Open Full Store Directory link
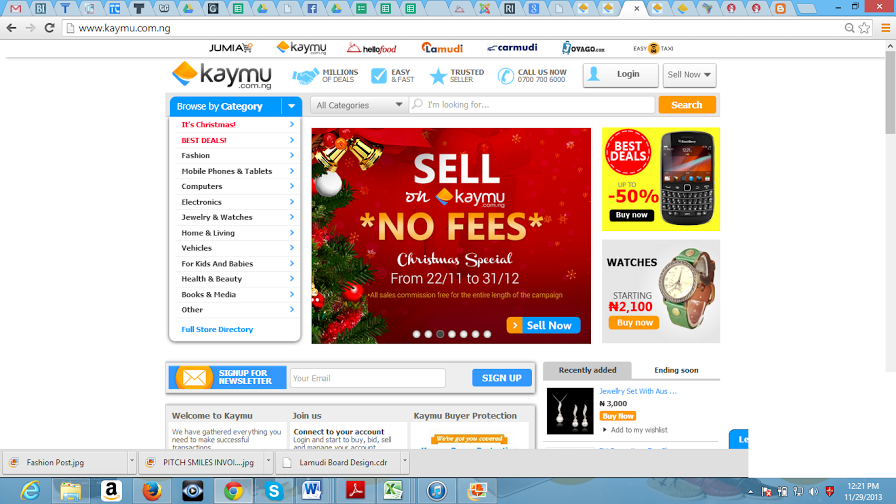 [x=217, y=330]
